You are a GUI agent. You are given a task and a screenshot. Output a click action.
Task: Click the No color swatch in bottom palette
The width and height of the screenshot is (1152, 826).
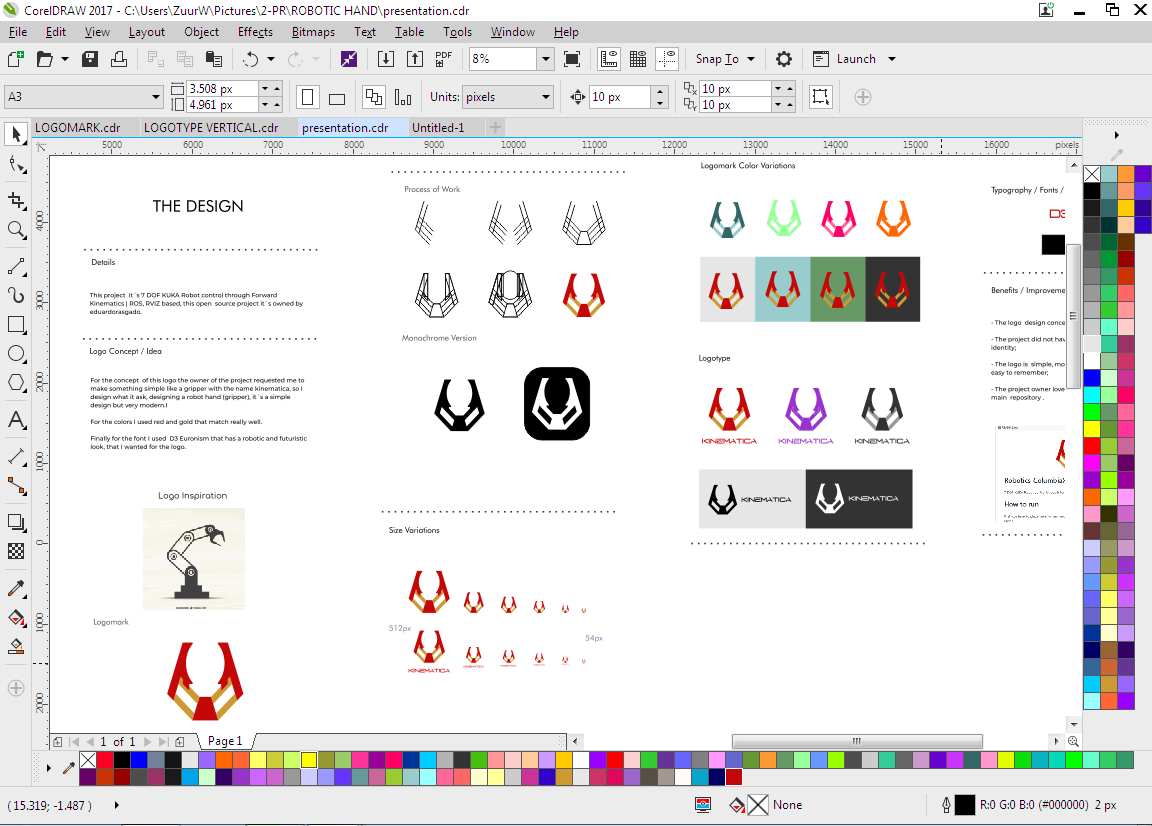click(x=88, y=760)
